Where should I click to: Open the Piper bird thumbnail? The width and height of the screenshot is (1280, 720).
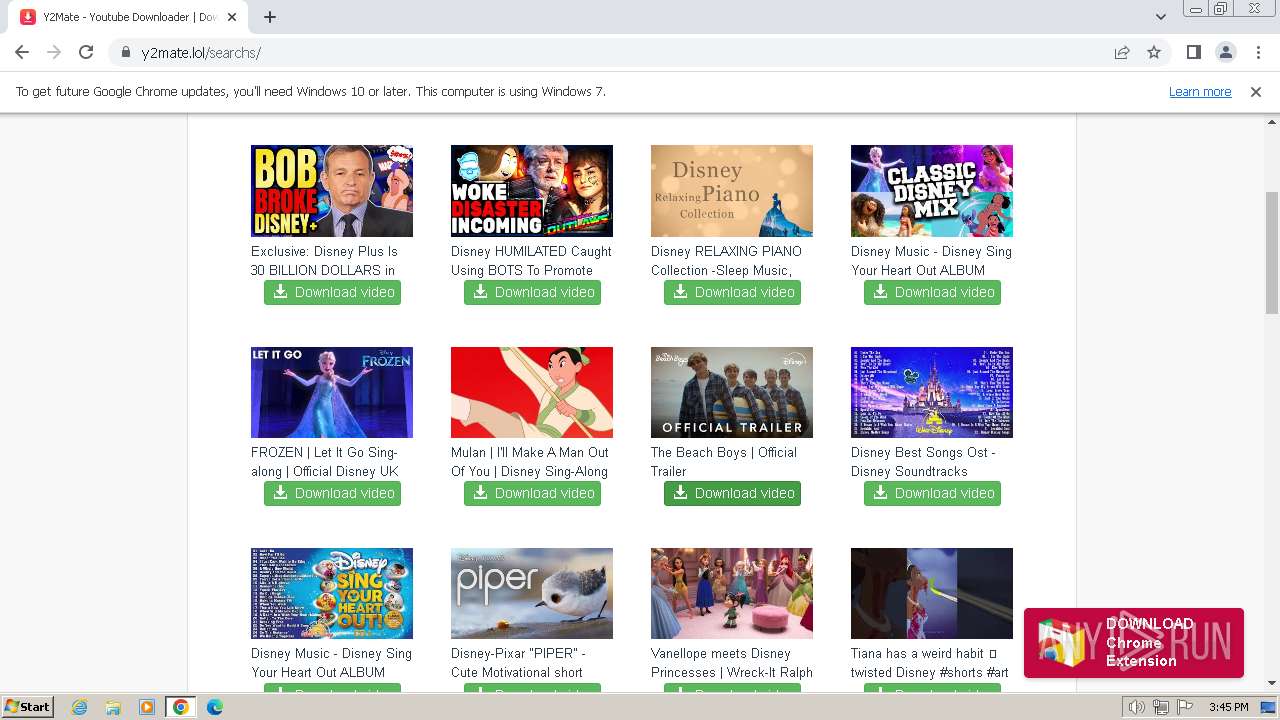(532, 593)
